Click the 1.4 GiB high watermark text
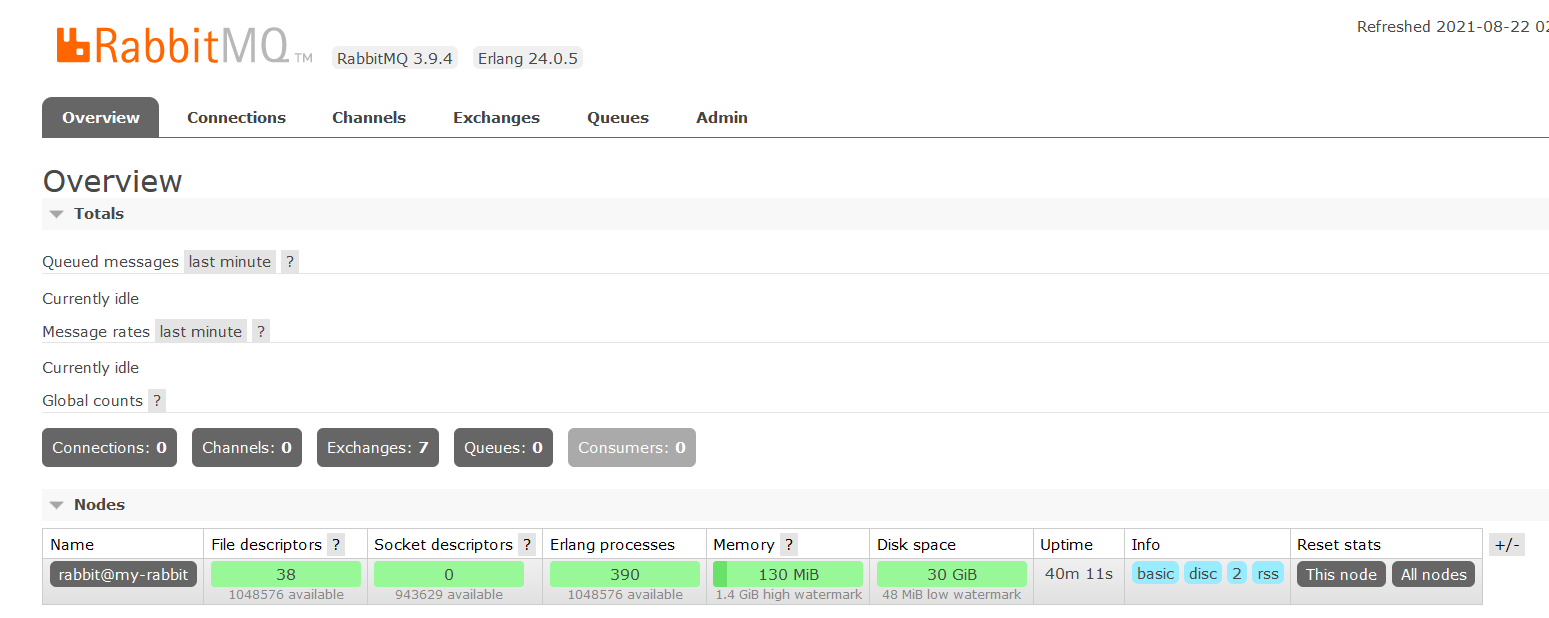This screenshot has width=1549, height=618. tap(789, 595)
